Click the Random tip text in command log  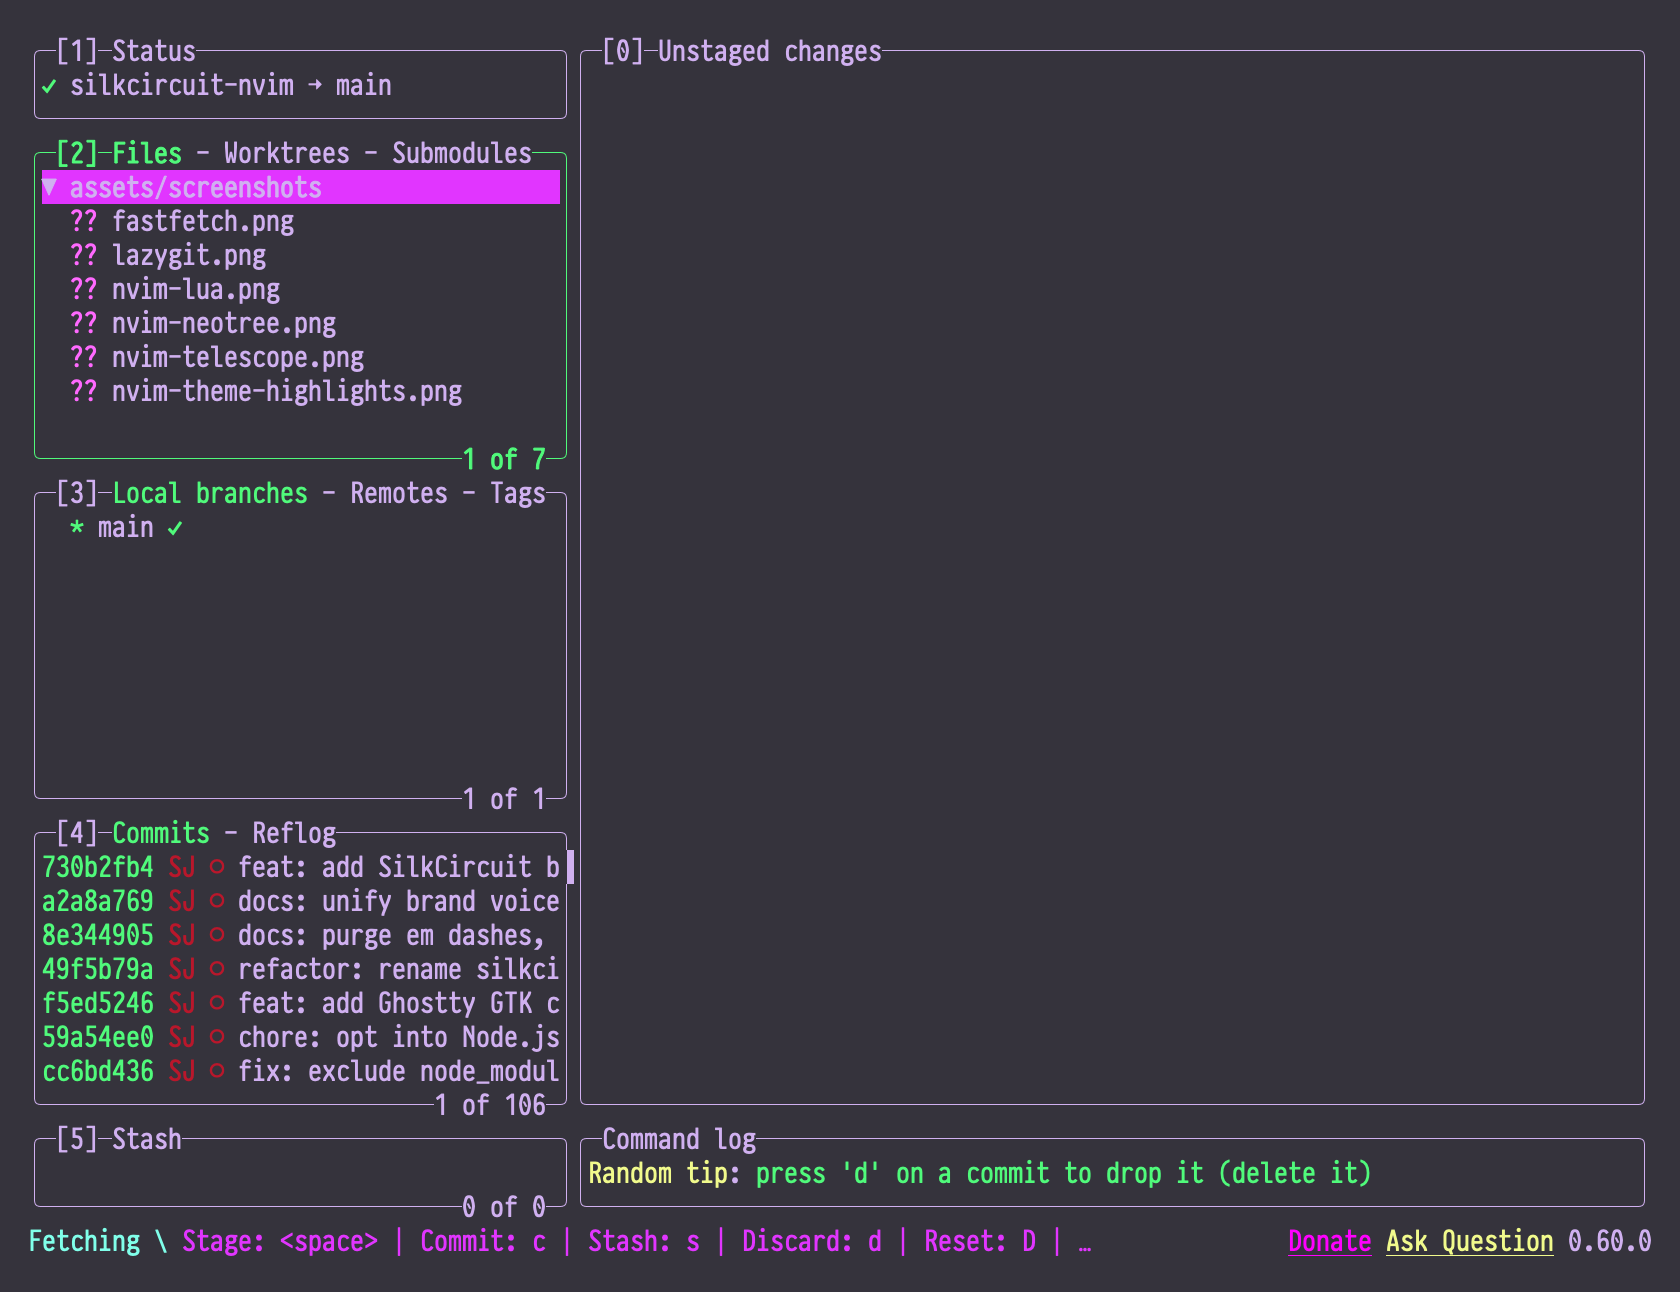(x=980, y=1173)
